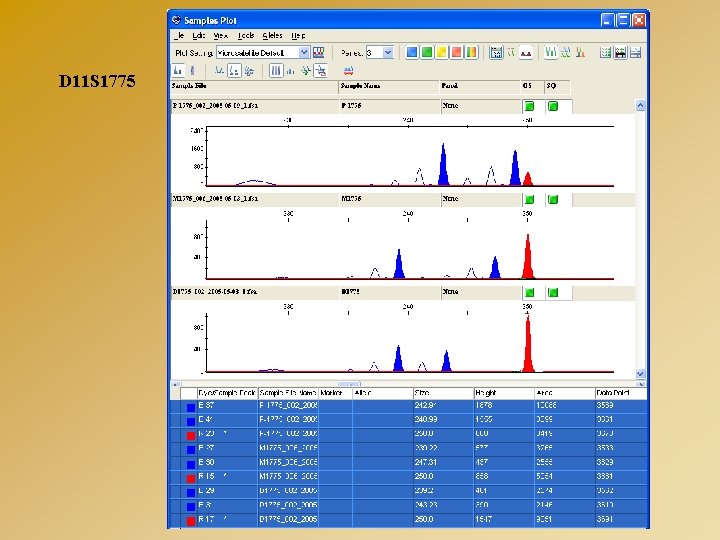Click the highlighted blue peaks icon in second toolbar

click(234, 71)
